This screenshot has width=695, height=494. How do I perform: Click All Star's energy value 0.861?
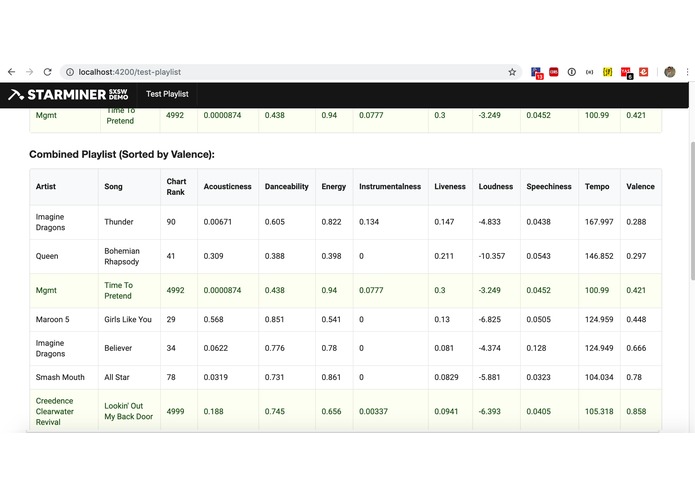pyautogui.click(x=331, y=377)
